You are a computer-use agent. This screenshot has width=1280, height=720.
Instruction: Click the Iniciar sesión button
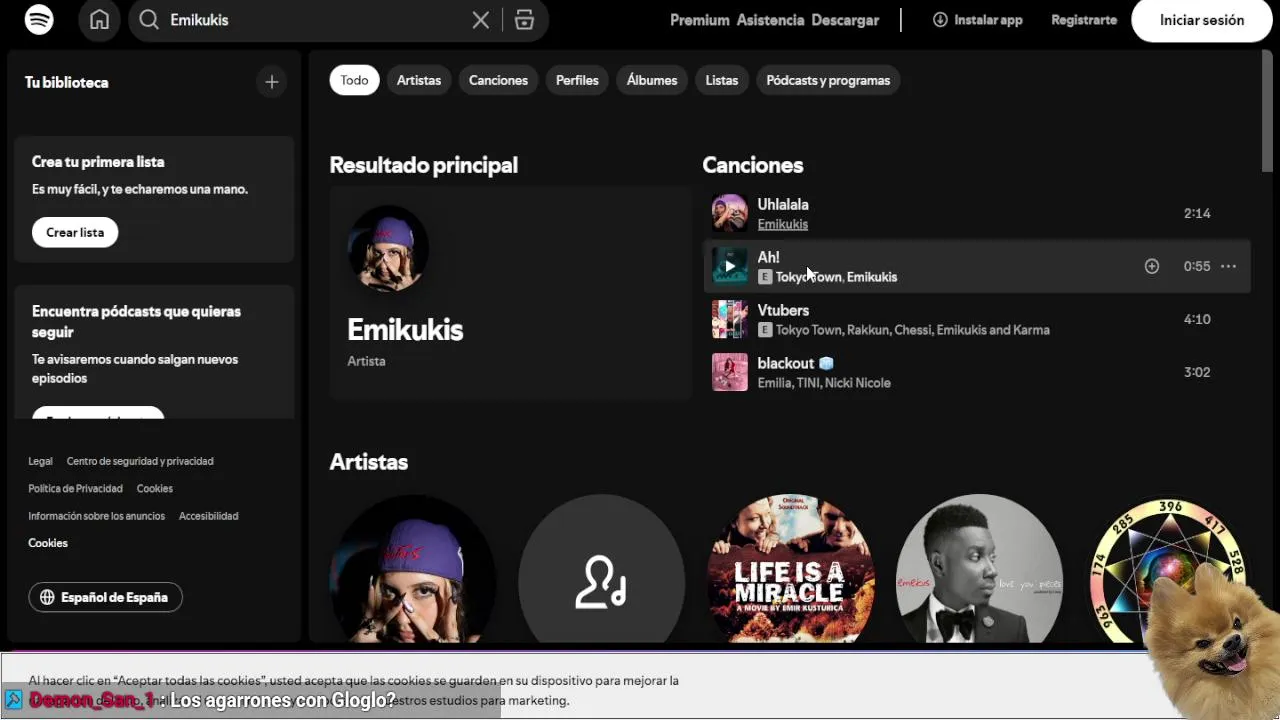(x=1202, y=20)
